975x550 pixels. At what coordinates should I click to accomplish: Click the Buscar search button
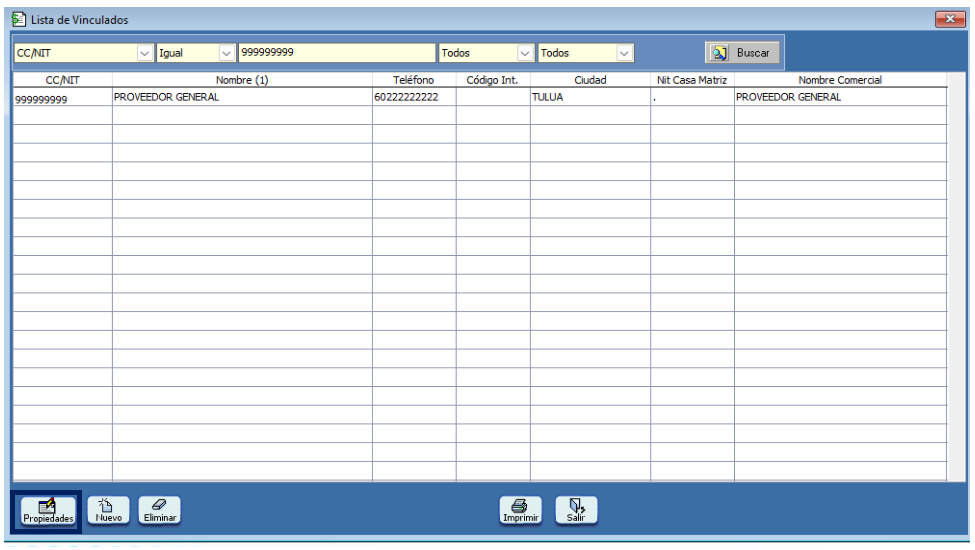pyautogui.click(x=742, y=53)
